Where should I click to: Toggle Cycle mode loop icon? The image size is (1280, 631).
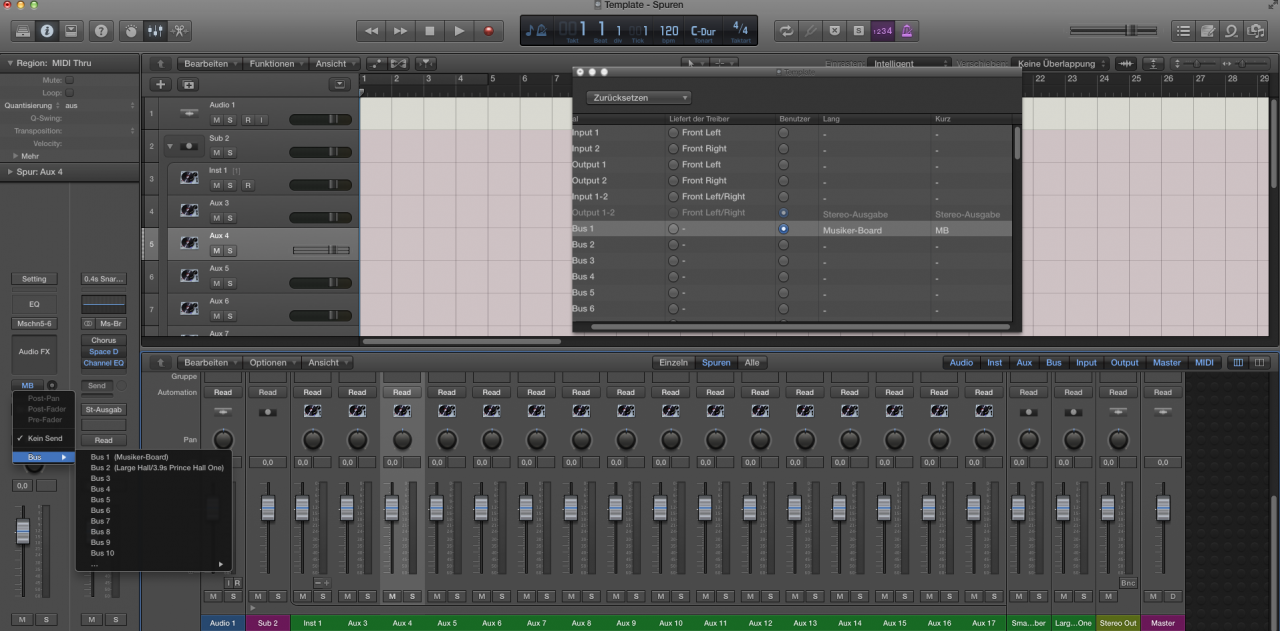pyautogui.click(x=787, y=31)
